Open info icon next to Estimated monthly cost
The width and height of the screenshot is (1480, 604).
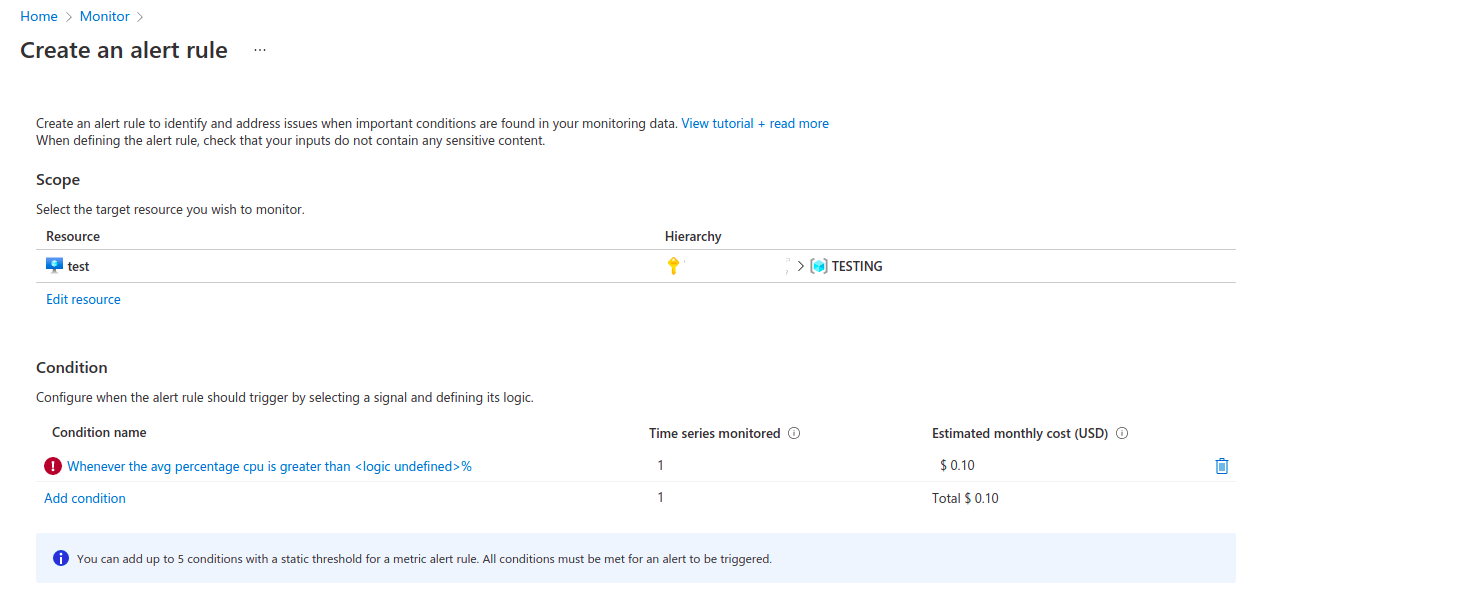[x=1122, y=434]
